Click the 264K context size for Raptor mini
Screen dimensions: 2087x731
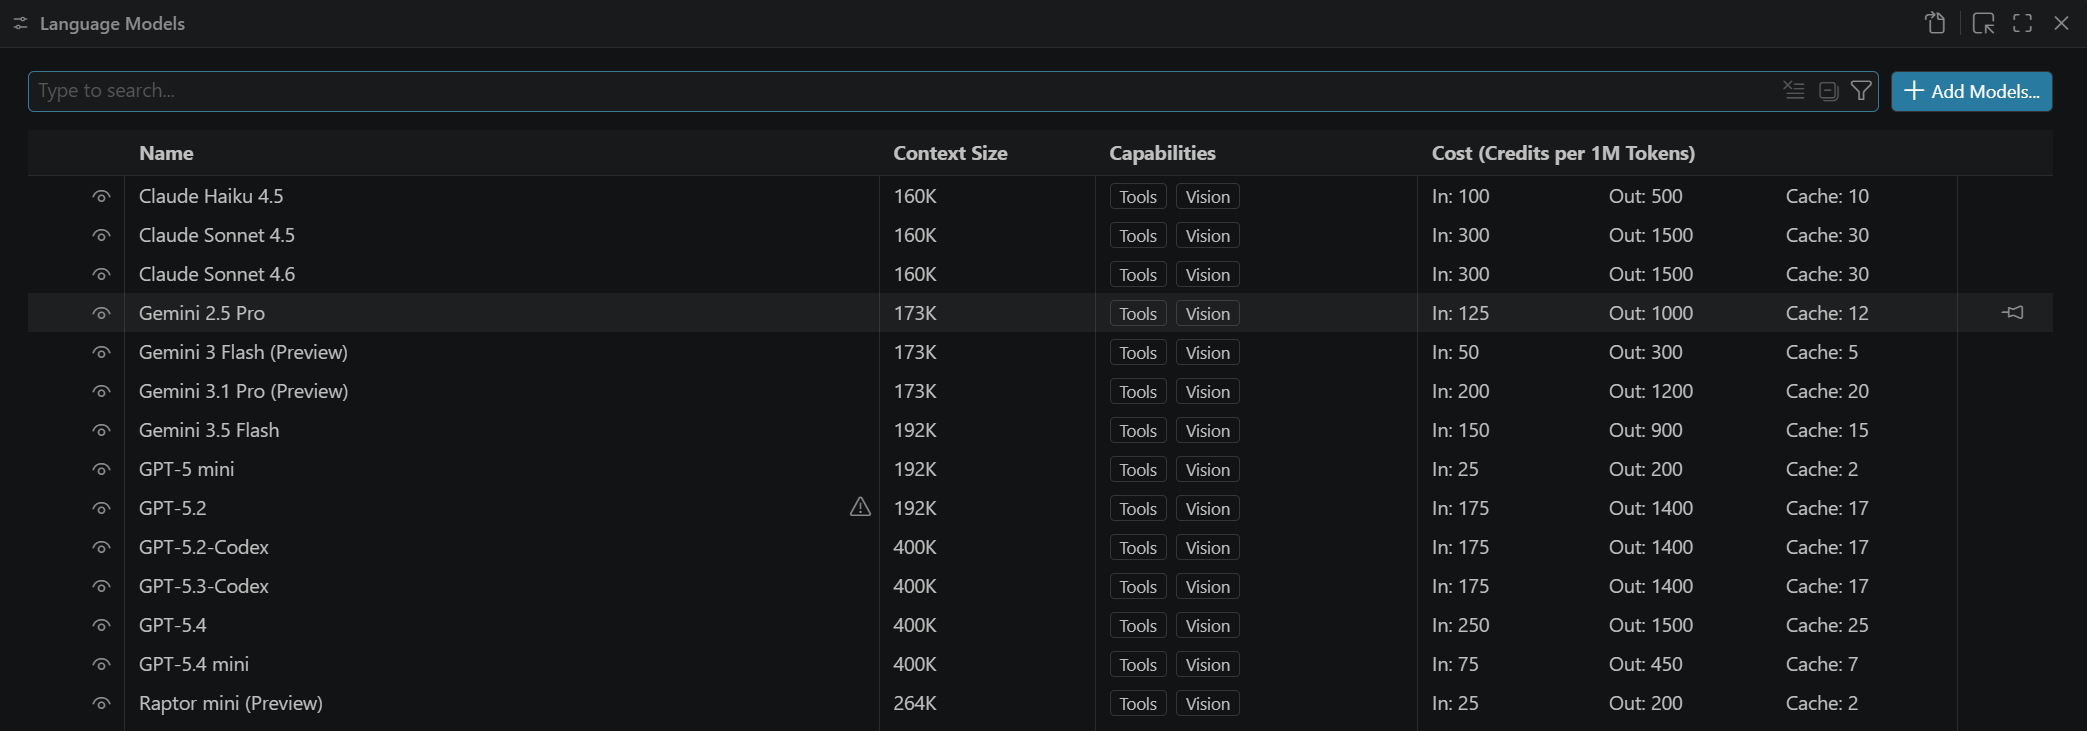pyautogui.click(x=915, y=703)
